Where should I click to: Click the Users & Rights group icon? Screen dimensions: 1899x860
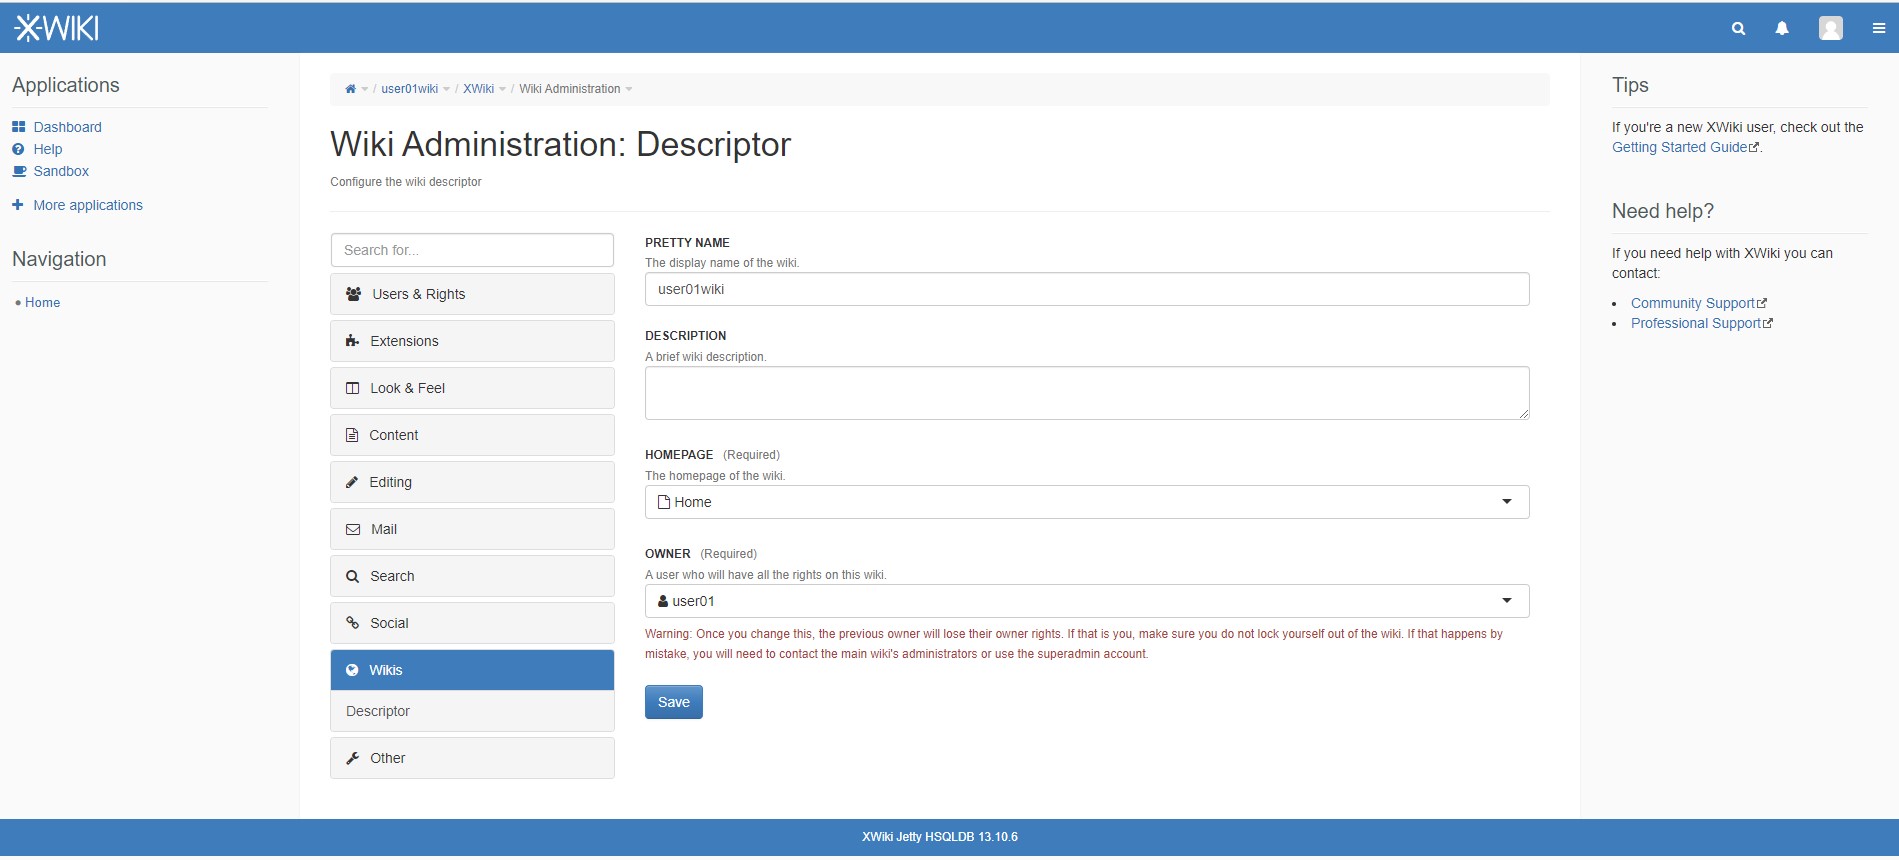pyautogui.click(x=353, y=294)
